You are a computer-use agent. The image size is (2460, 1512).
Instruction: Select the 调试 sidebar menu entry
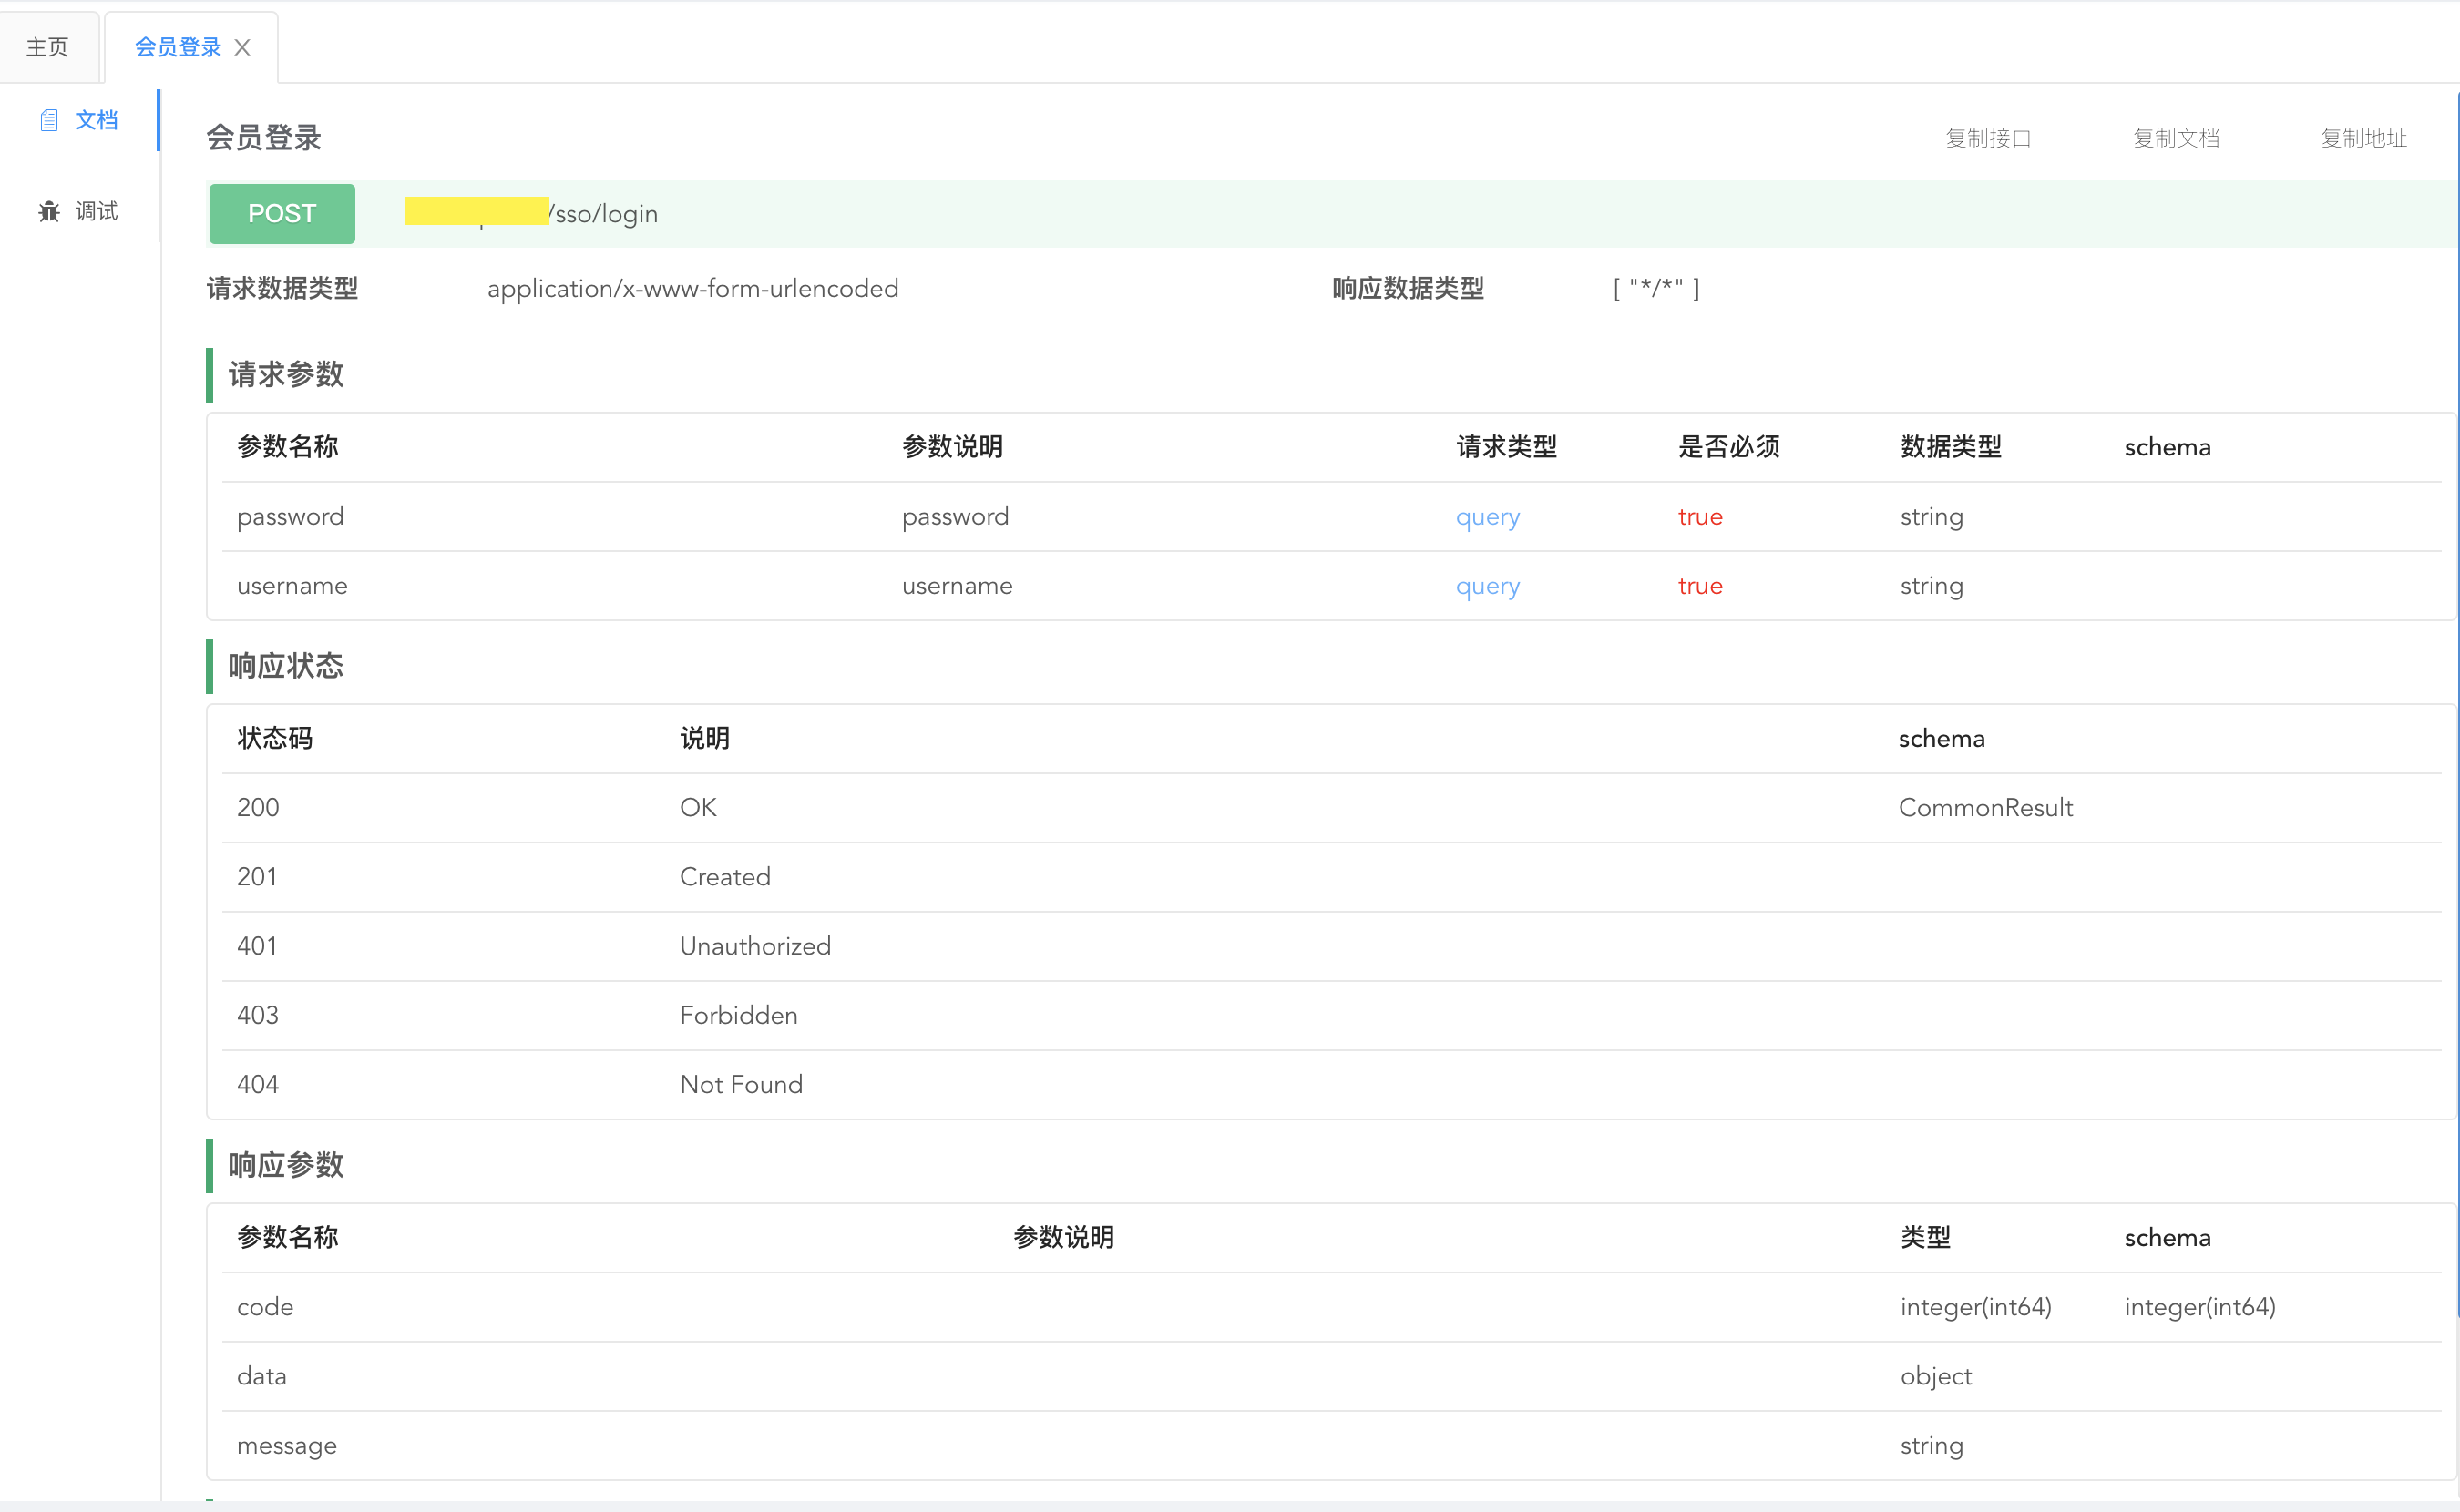tap(95, 211)
